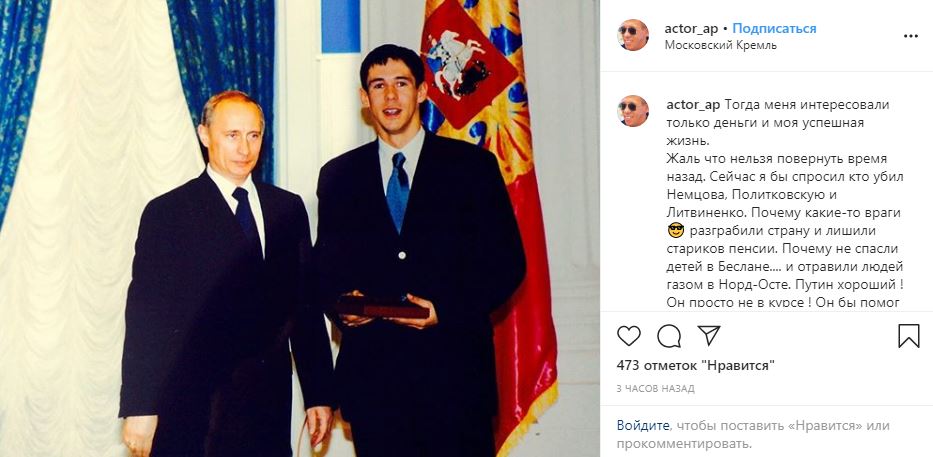The width and height of the screenshot is (933, 457).
Task: Open the profile avatar in the post header
Action: point(633,35)
